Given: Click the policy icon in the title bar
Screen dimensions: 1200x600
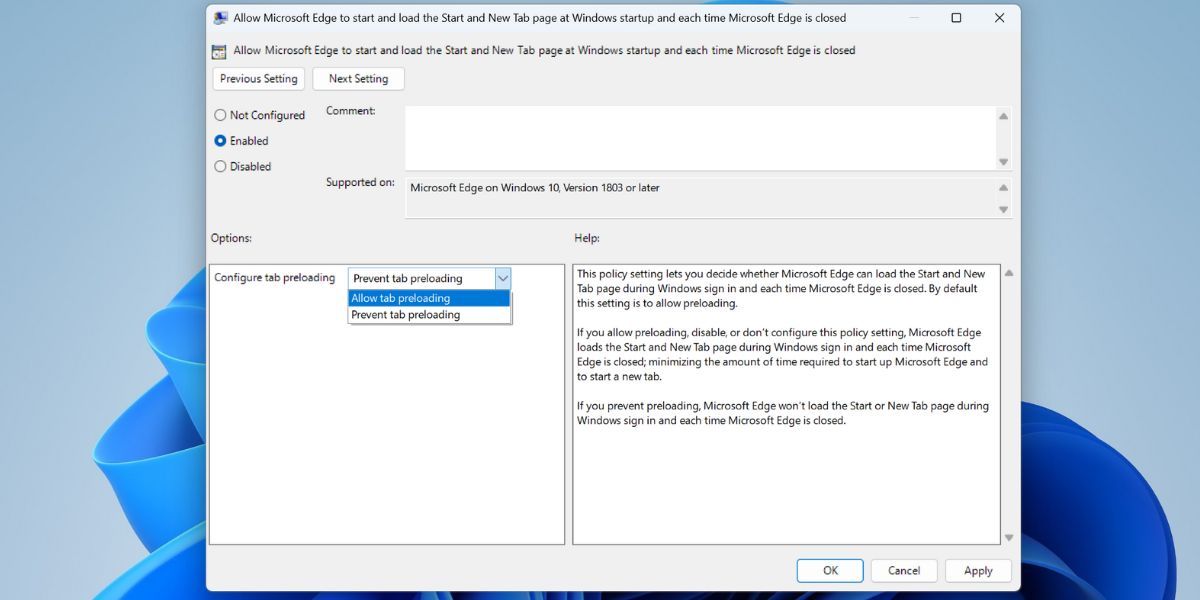Looking at the screenshot, I should tap(222, 17).
